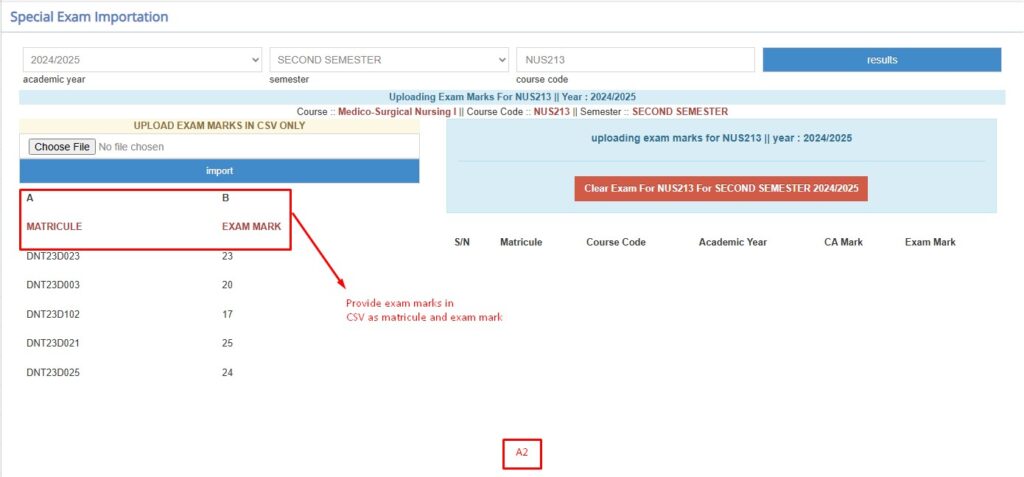
Task: Select the Matricule column header in results table
Action: [521, 242]
